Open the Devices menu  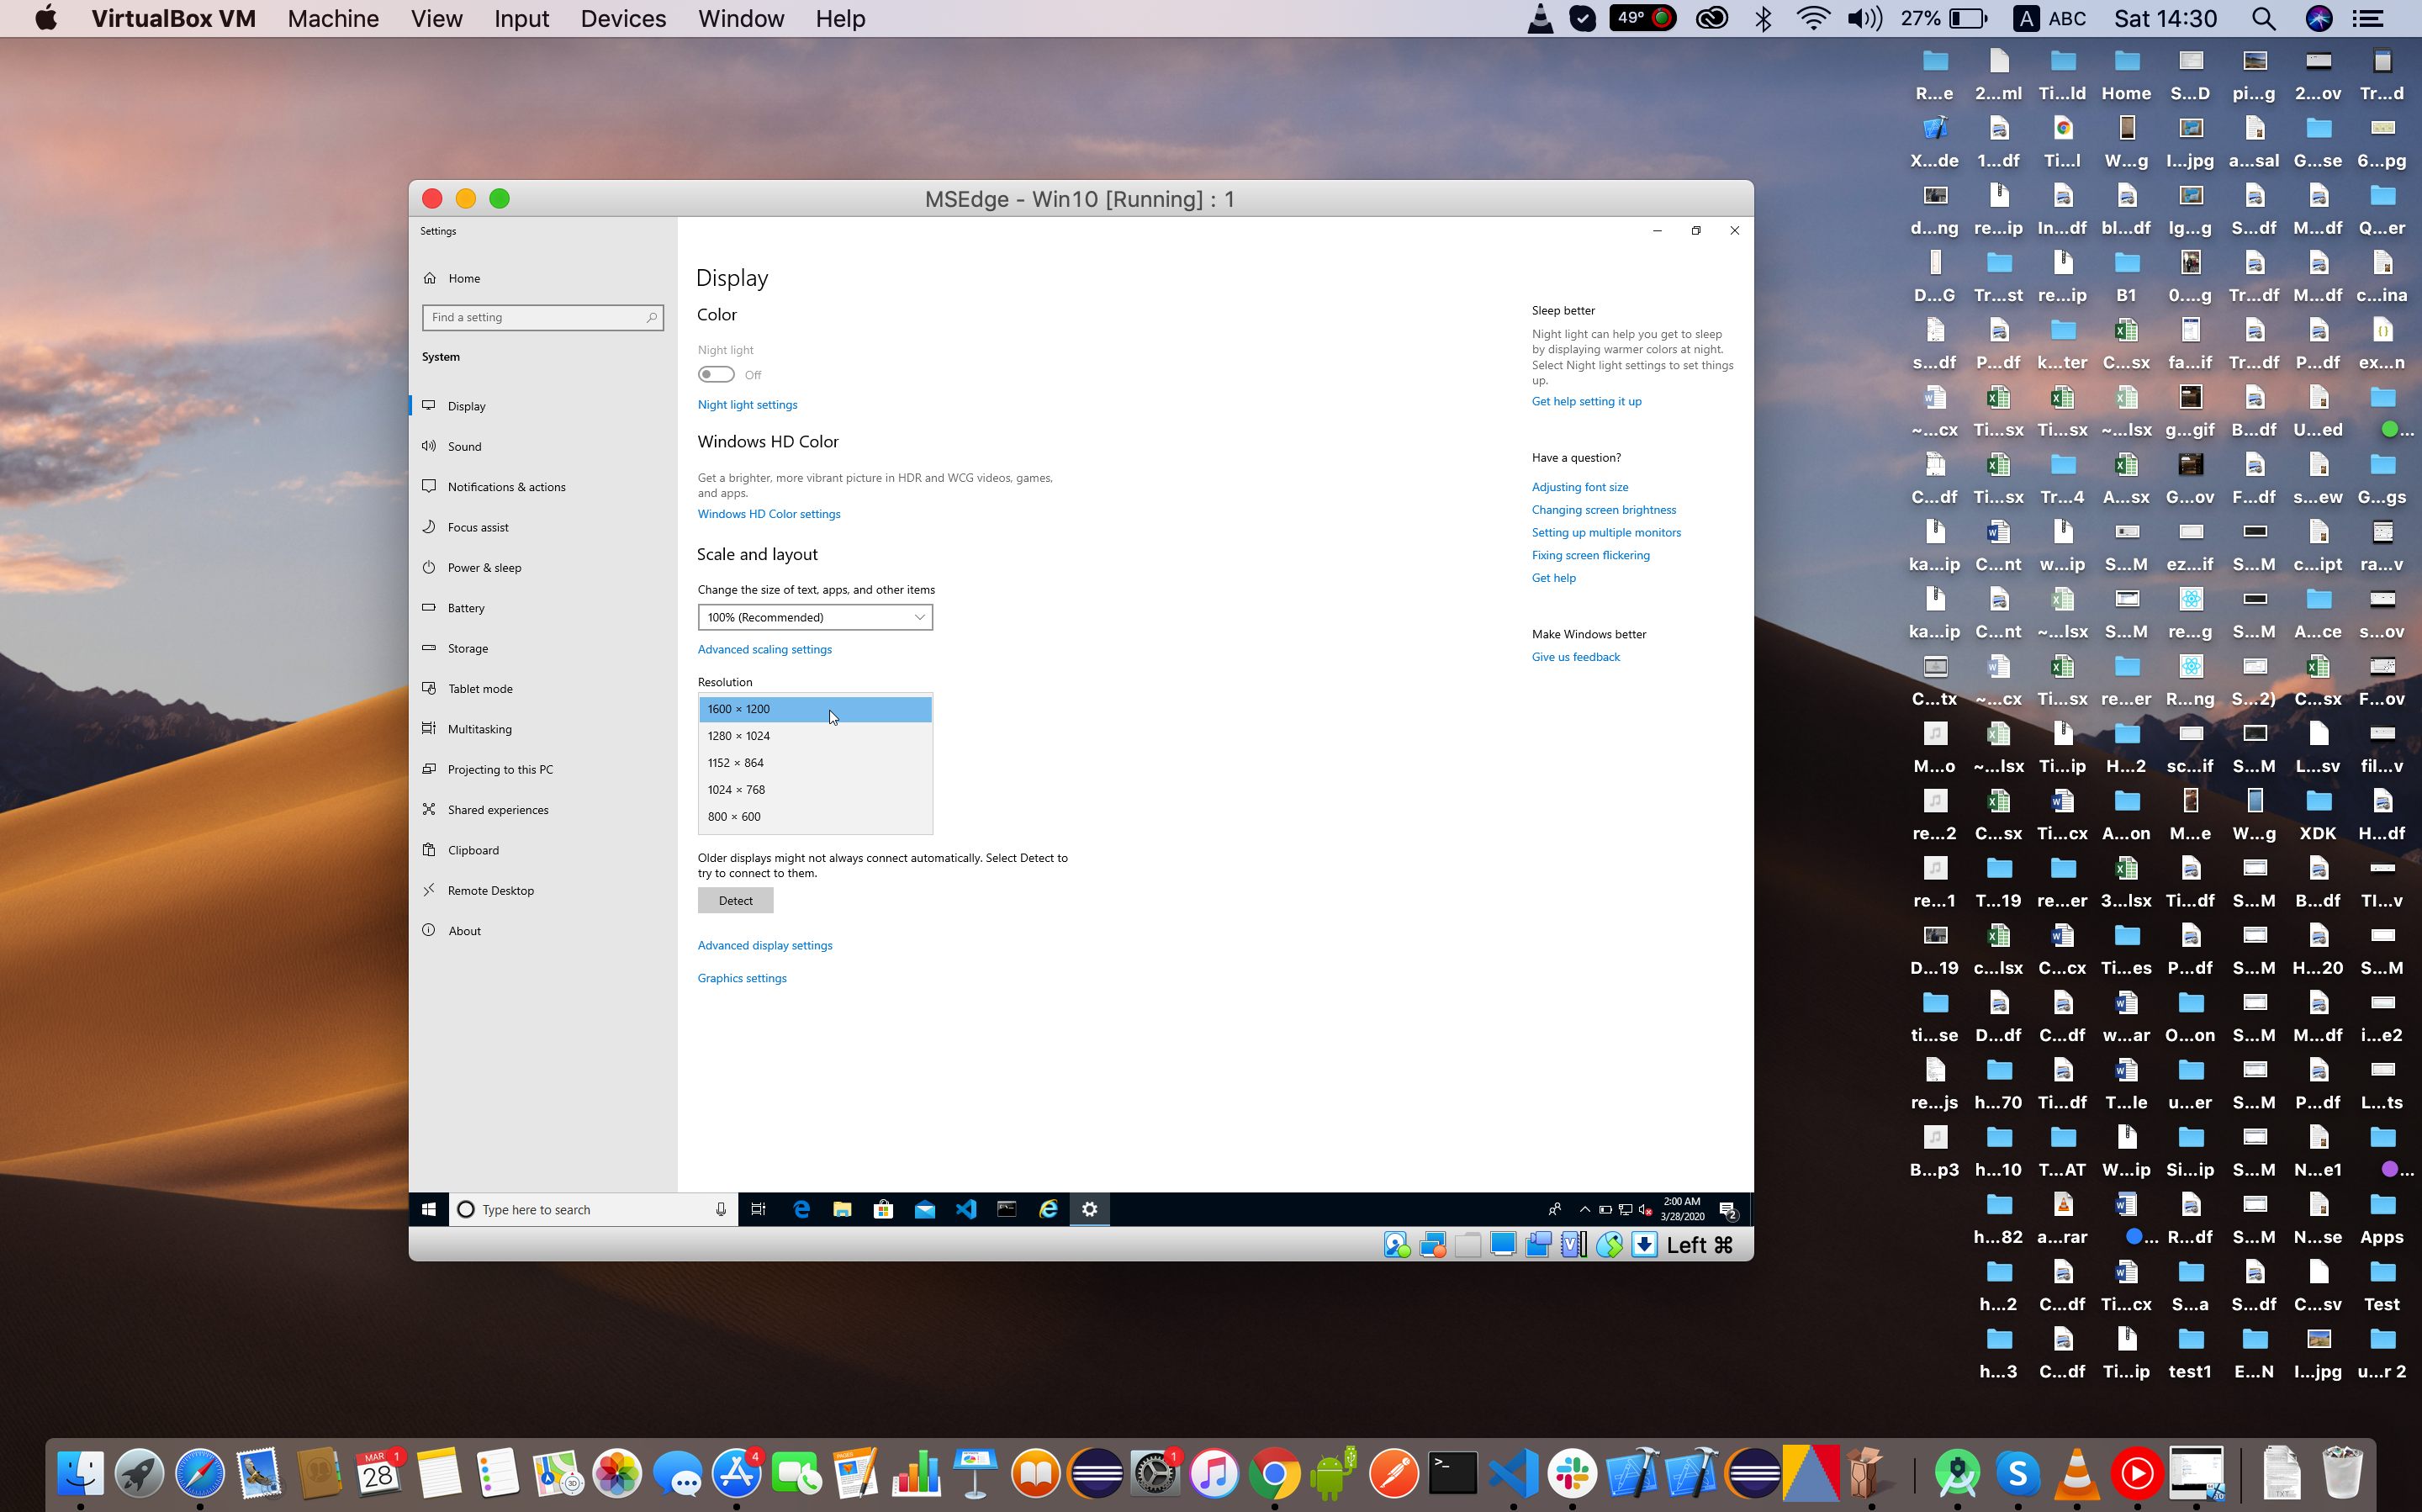[x=623, y=18]
